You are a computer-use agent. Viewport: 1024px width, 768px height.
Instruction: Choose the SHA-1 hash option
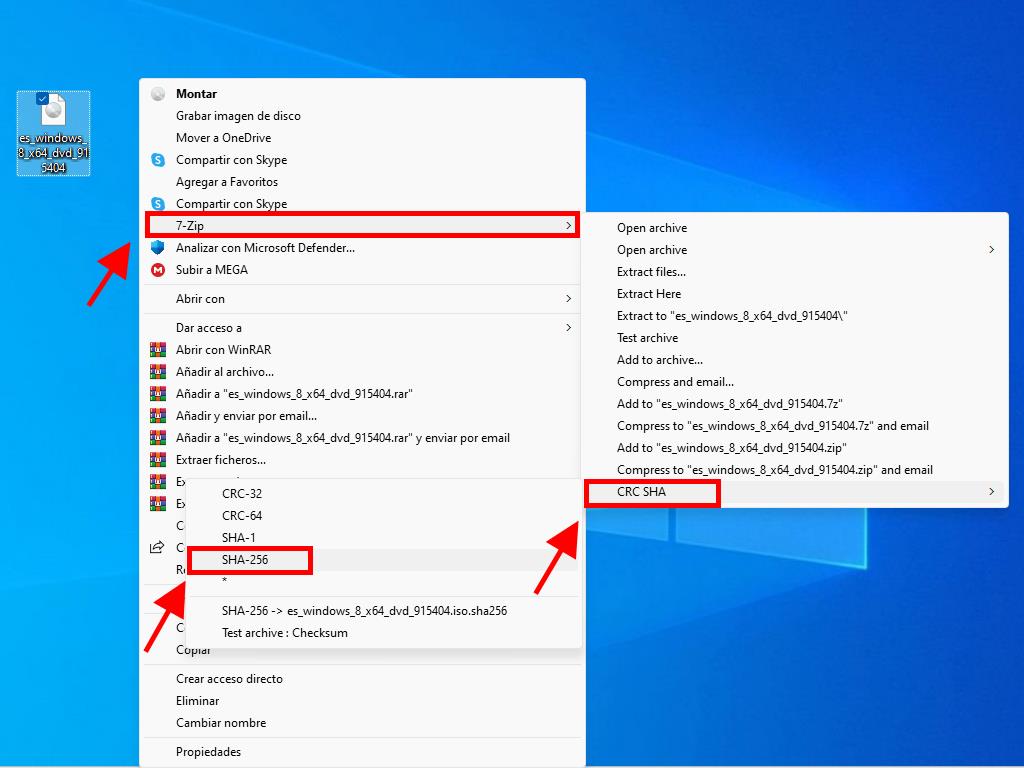(238, 537)
